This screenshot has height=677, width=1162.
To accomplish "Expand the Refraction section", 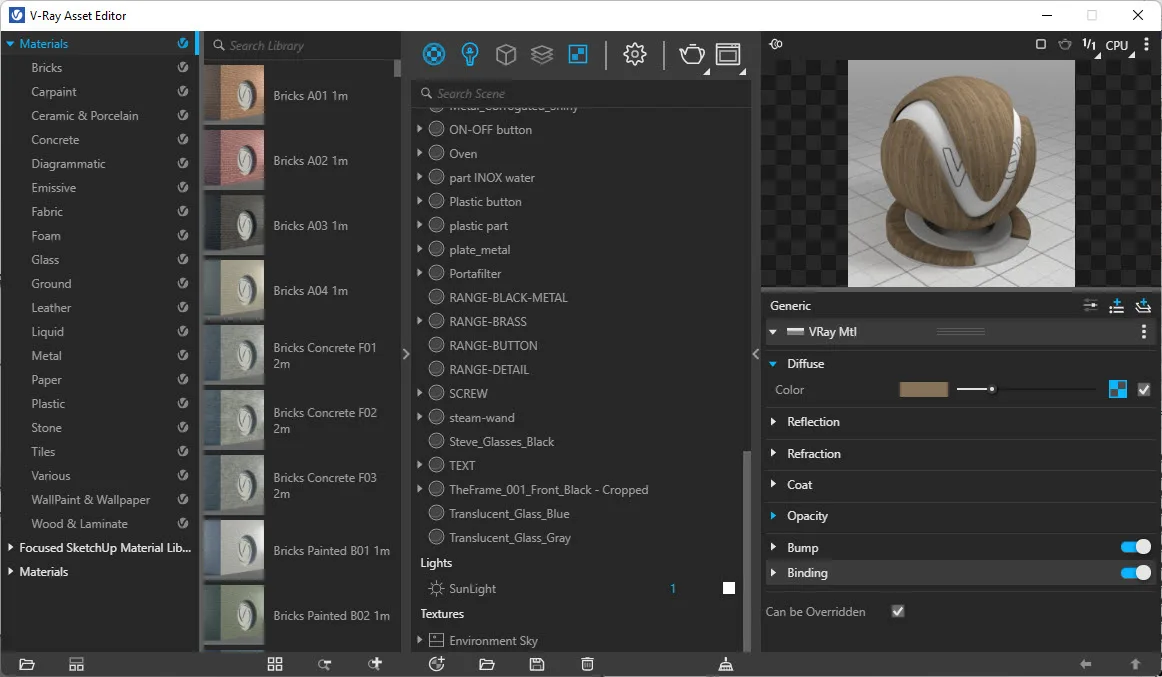I will click(x=813, y=454).
